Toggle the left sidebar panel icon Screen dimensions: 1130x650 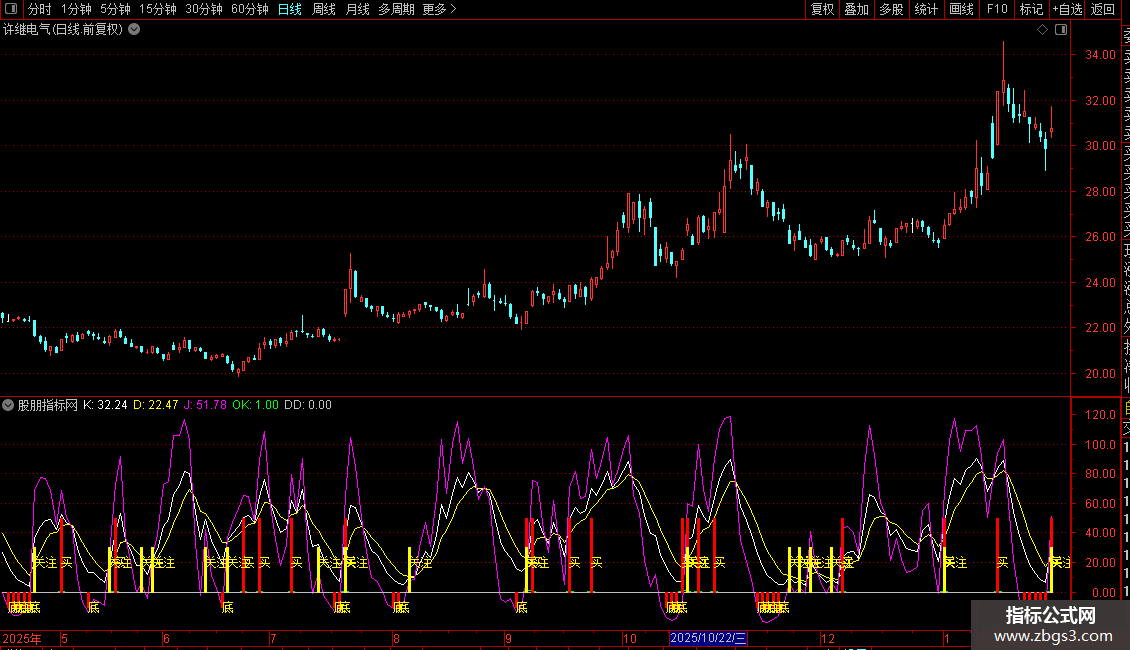pos(11,9)
